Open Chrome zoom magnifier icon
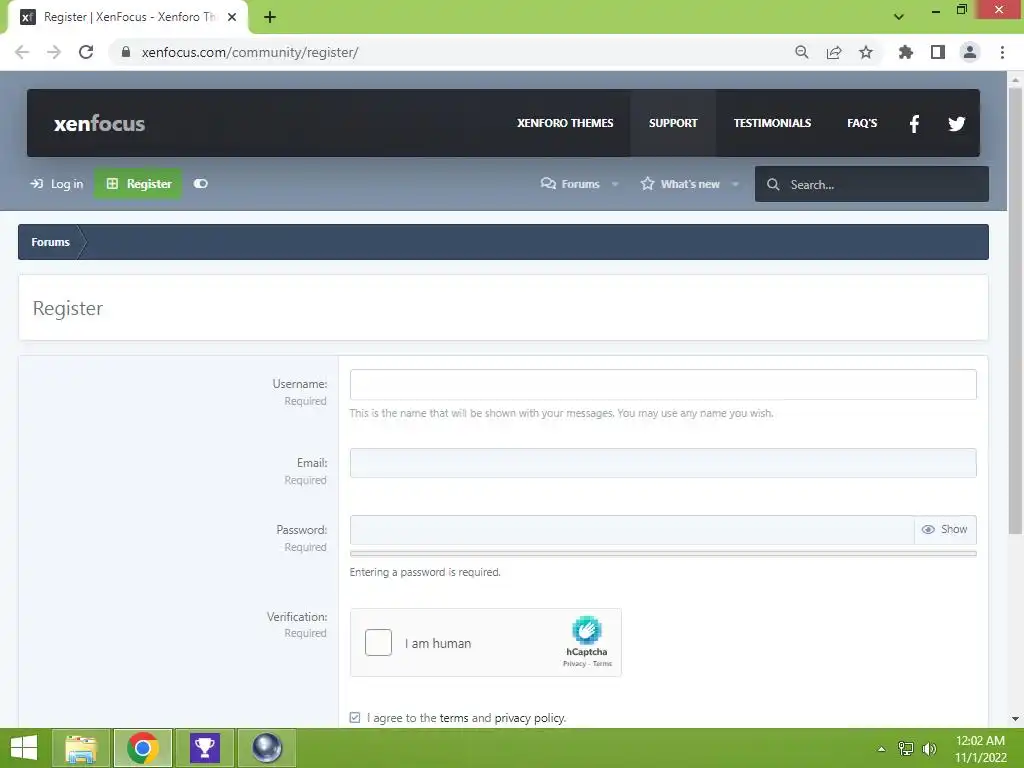The image size is (1024, 768). coord(802,52)
